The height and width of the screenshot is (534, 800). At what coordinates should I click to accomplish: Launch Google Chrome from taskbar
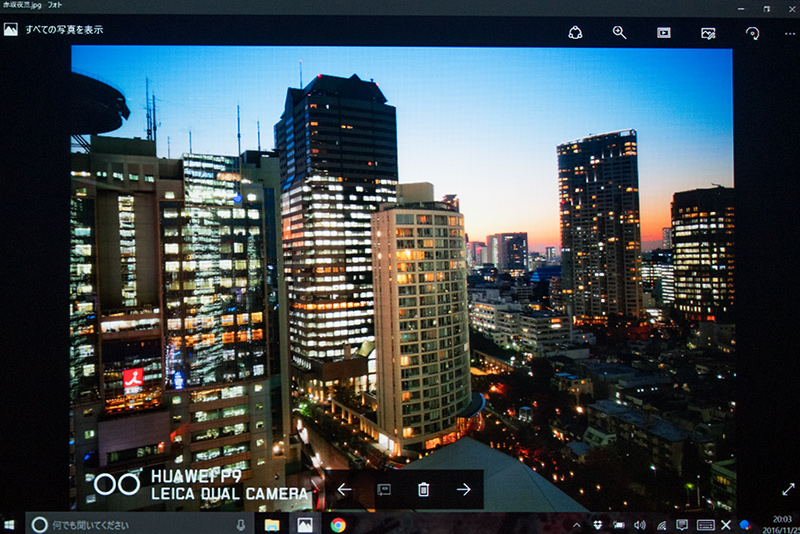pyautogui.click(x=338, y=525)
